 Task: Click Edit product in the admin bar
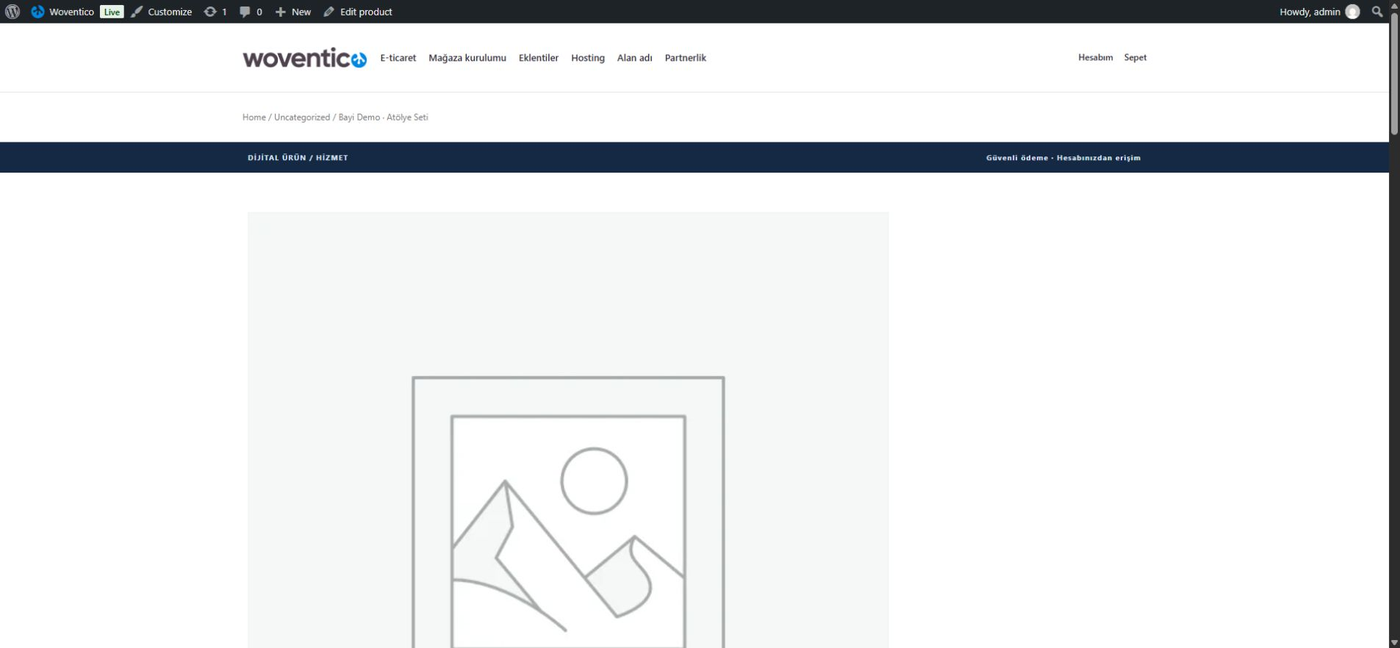[x=357, y=12]
